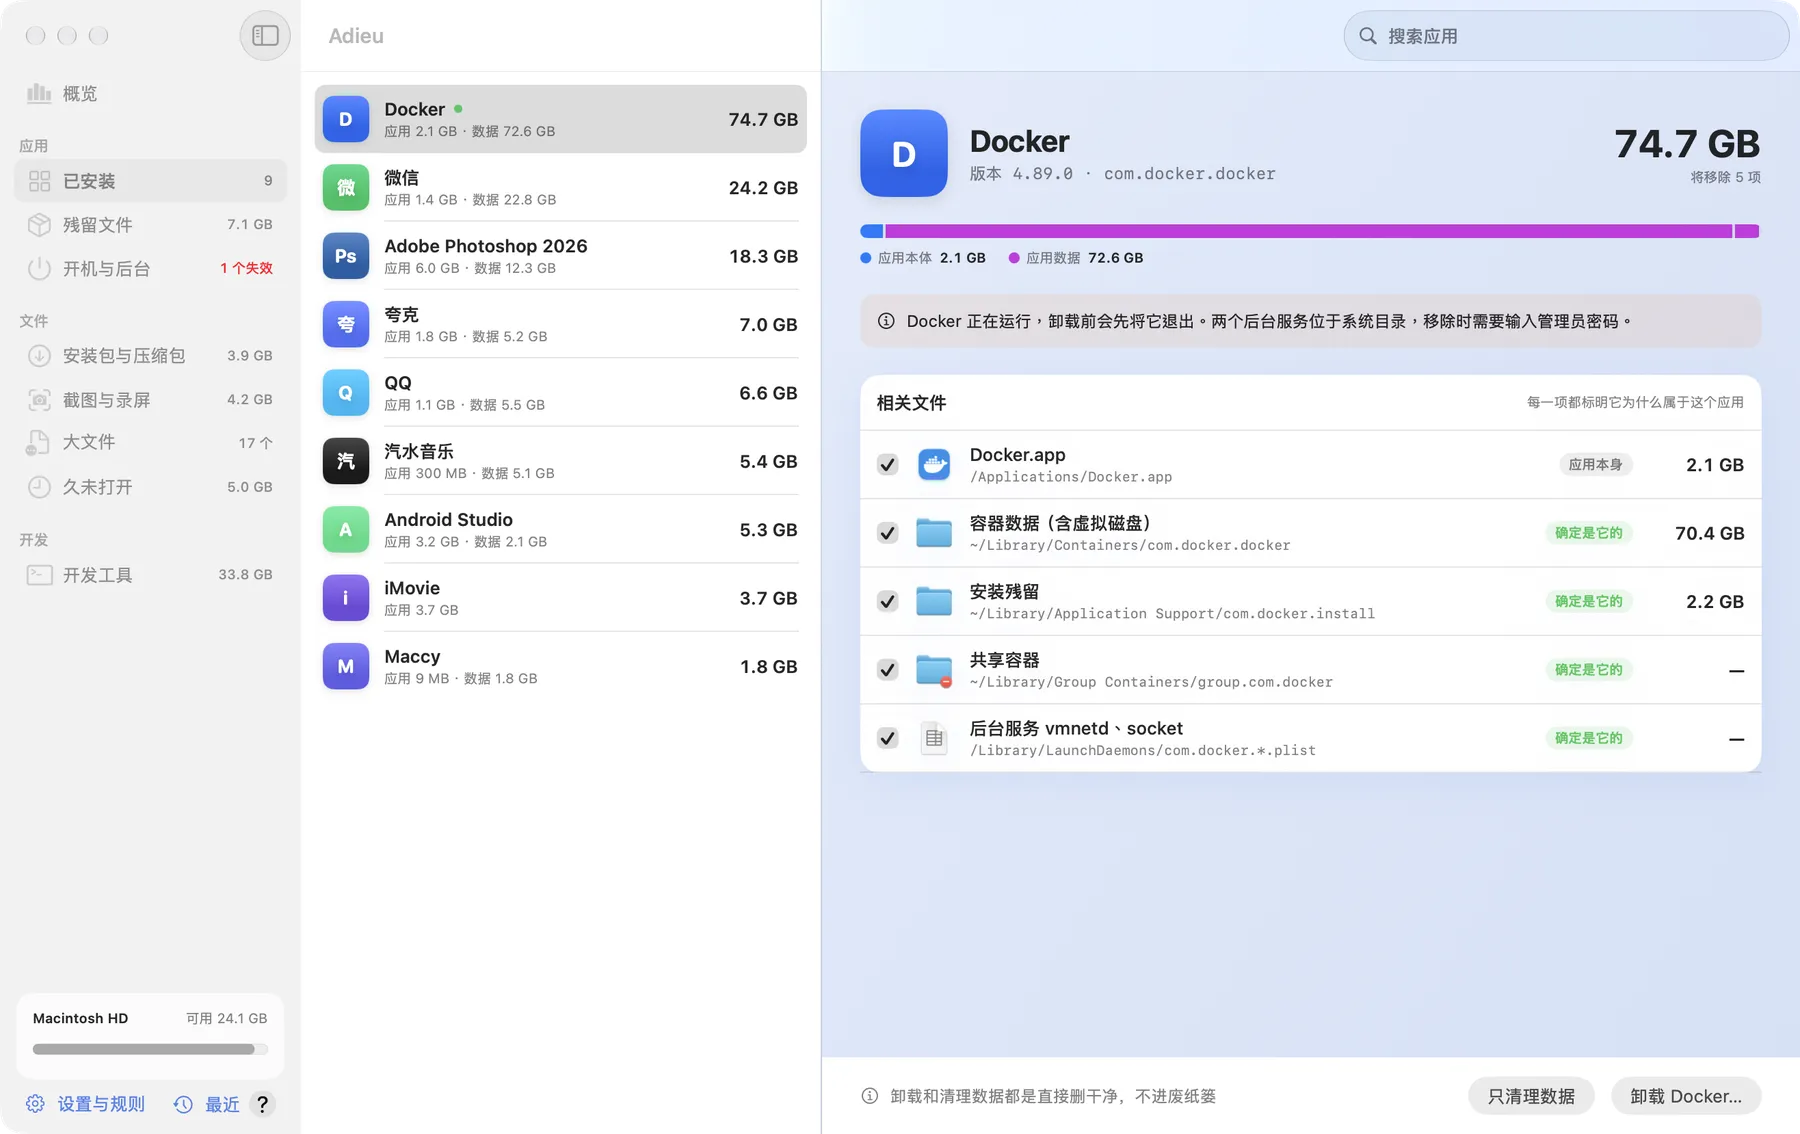
Task: Click the 确定是它的 tag on 安装残留 row
Action: point(1589,601)
